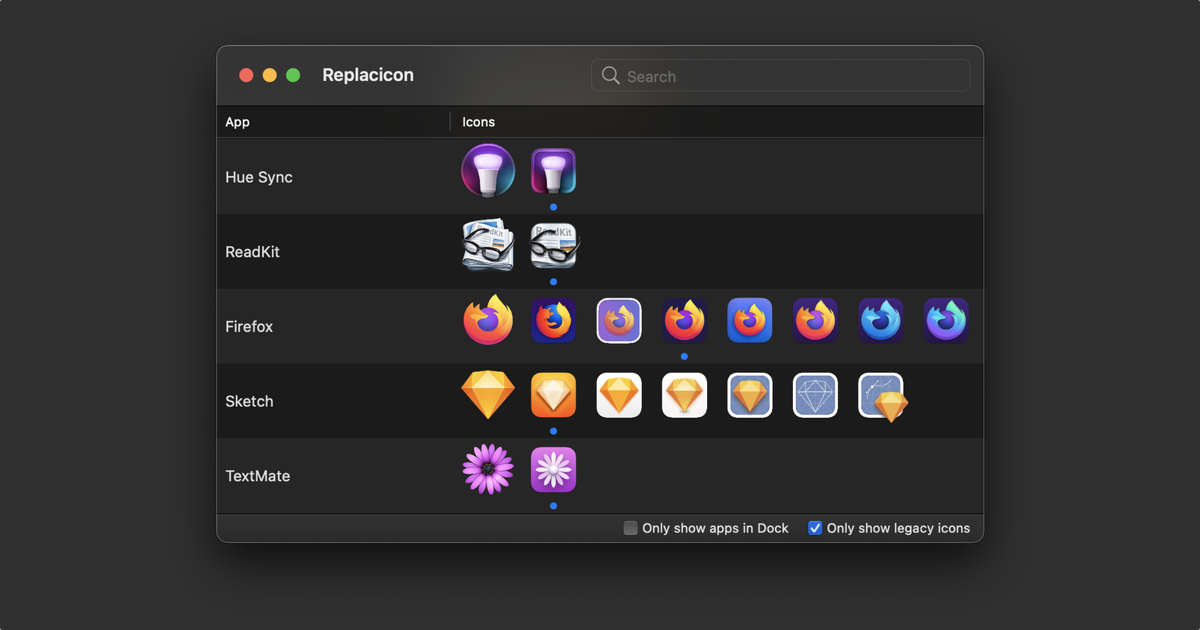1200x630 pixels.
Task: Pick the second ReadKit squared icon
Action: [553, 246]
